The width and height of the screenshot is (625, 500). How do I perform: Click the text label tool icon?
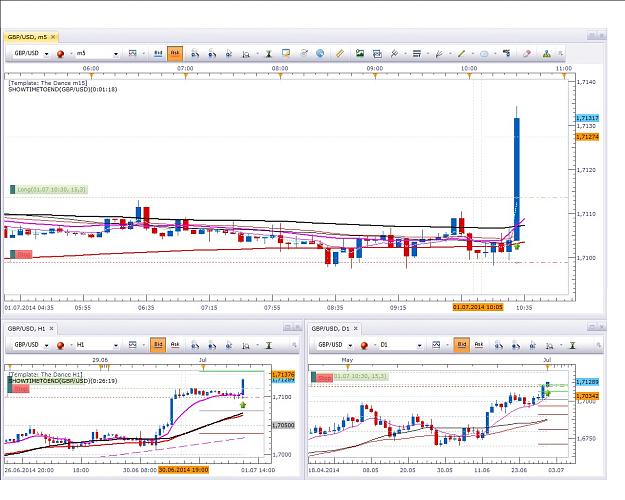507,53
